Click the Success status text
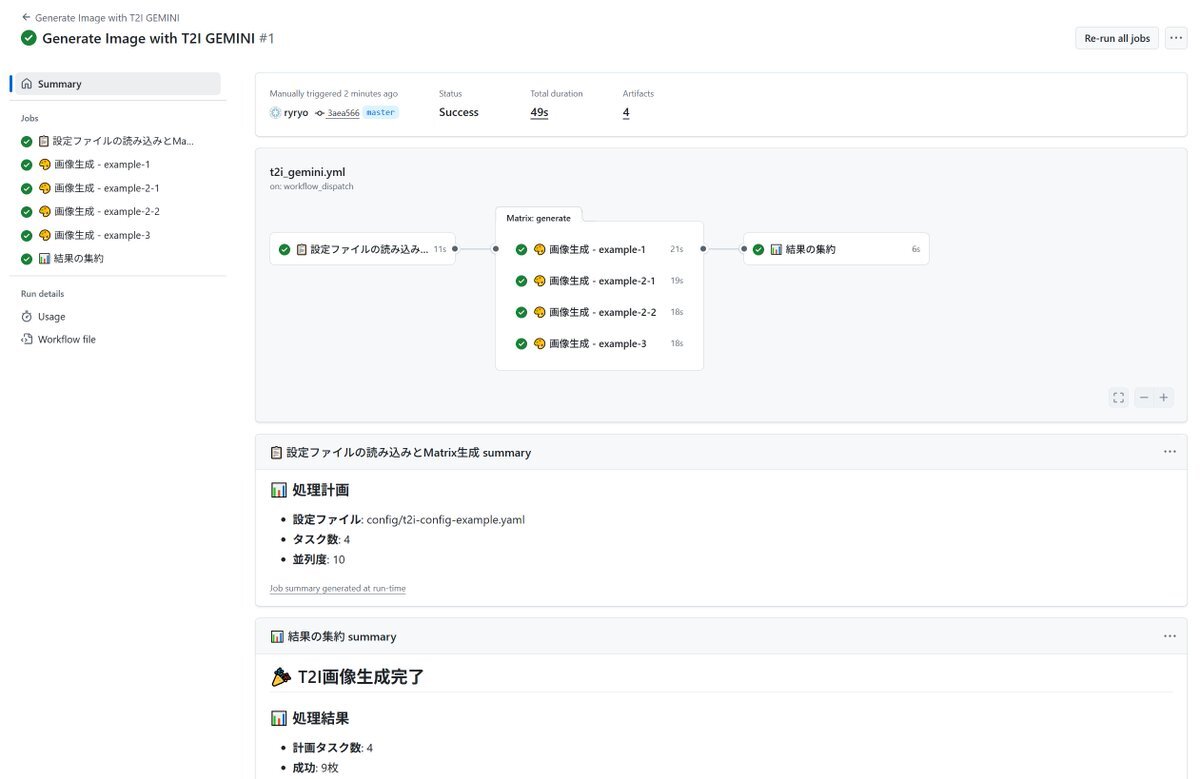Image resolution: width=1200 pixels, height=779 pixels. [x=459, y=113]
